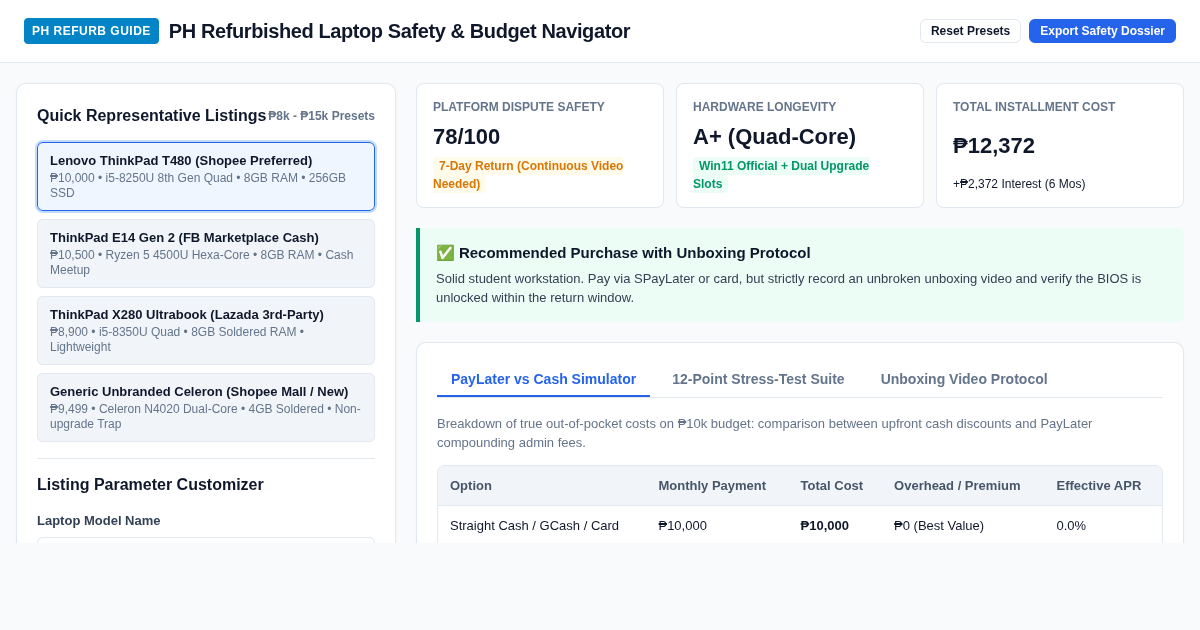This screenshot has height=630, width=1200.
Task: Open the Unboxing Video Protocol tab
Action: 964,379
